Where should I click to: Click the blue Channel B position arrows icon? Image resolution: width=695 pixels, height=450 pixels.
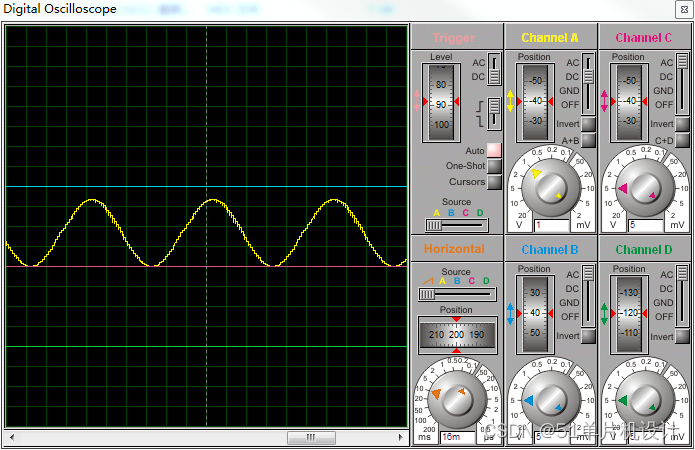[x=510, y=313]
